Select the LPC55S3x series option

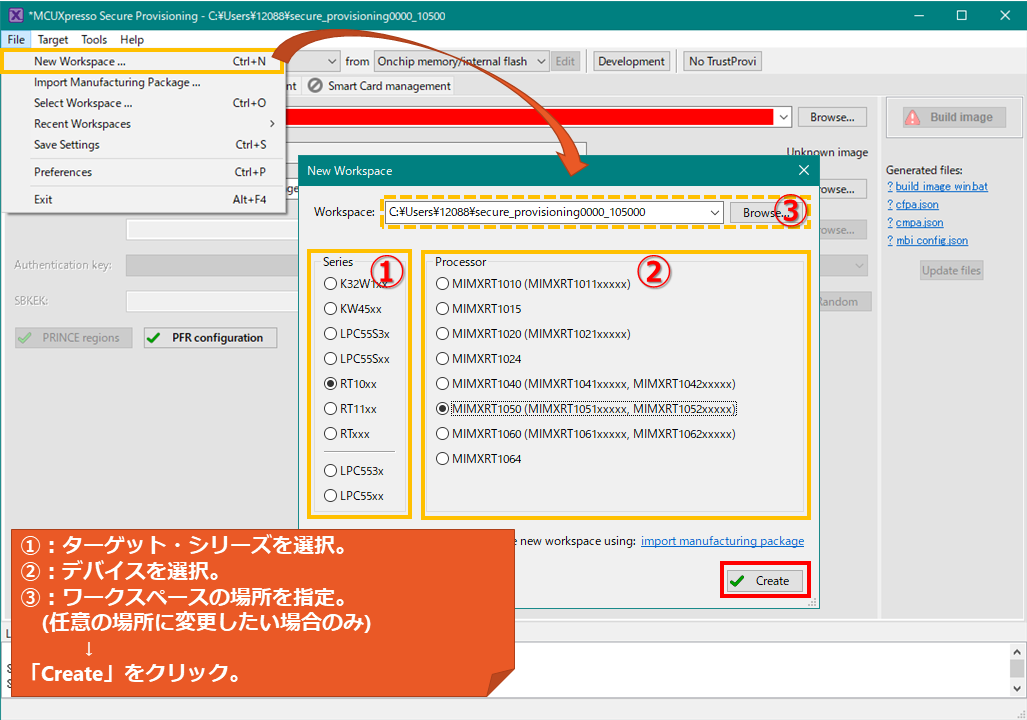pos(331,334)
